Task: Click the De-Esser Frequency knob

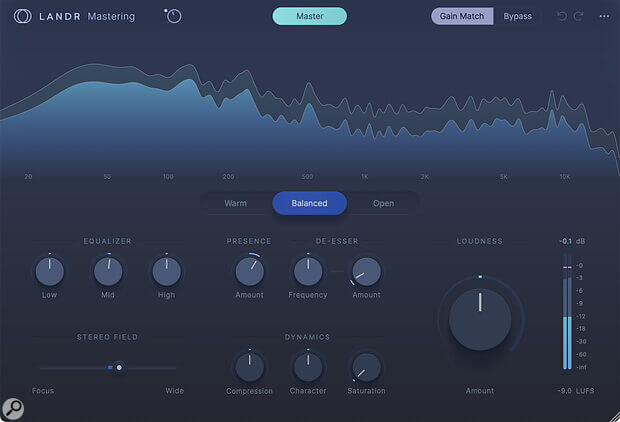Action: (x=308, y=271)
